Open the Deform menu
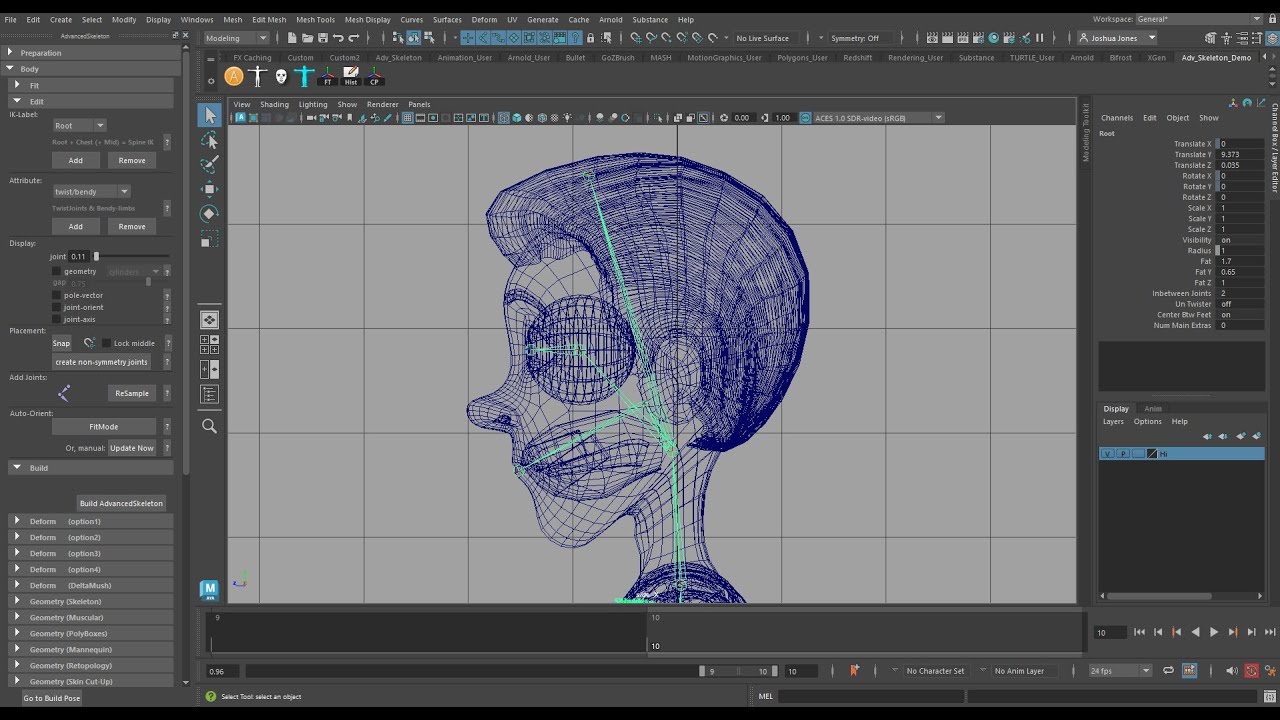 click(x=484, y=19)
